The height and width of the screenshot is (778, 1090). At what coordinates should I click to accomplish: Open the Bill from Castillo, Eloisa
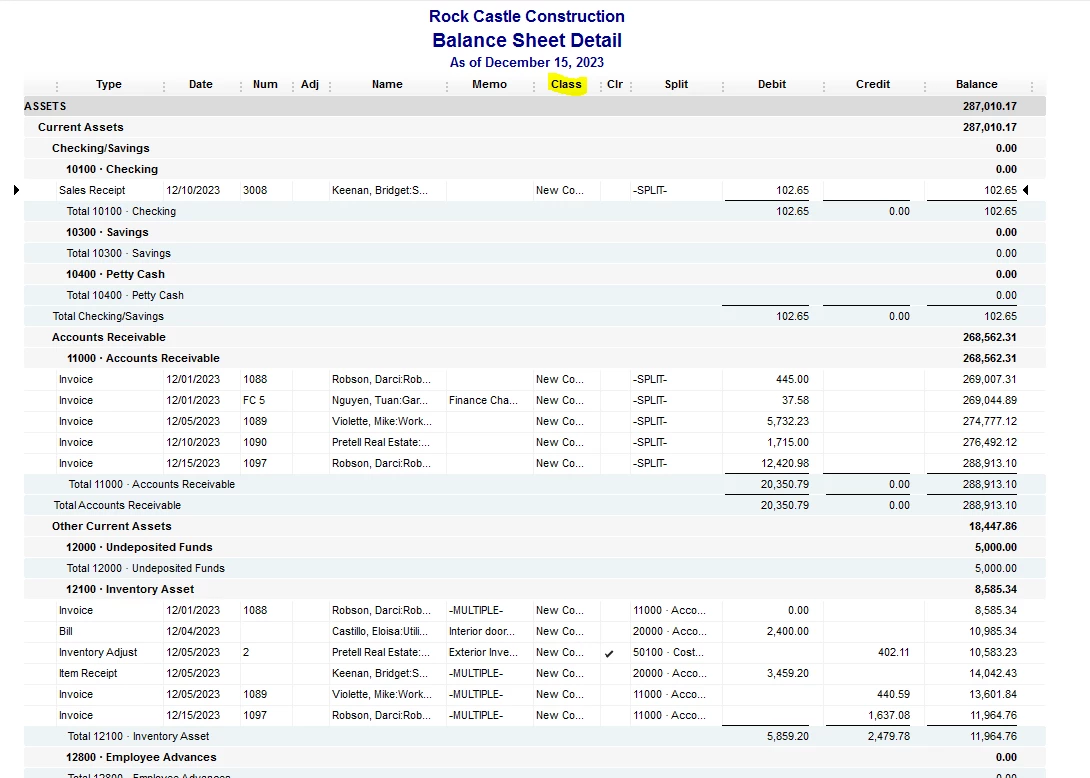point(535,631)
